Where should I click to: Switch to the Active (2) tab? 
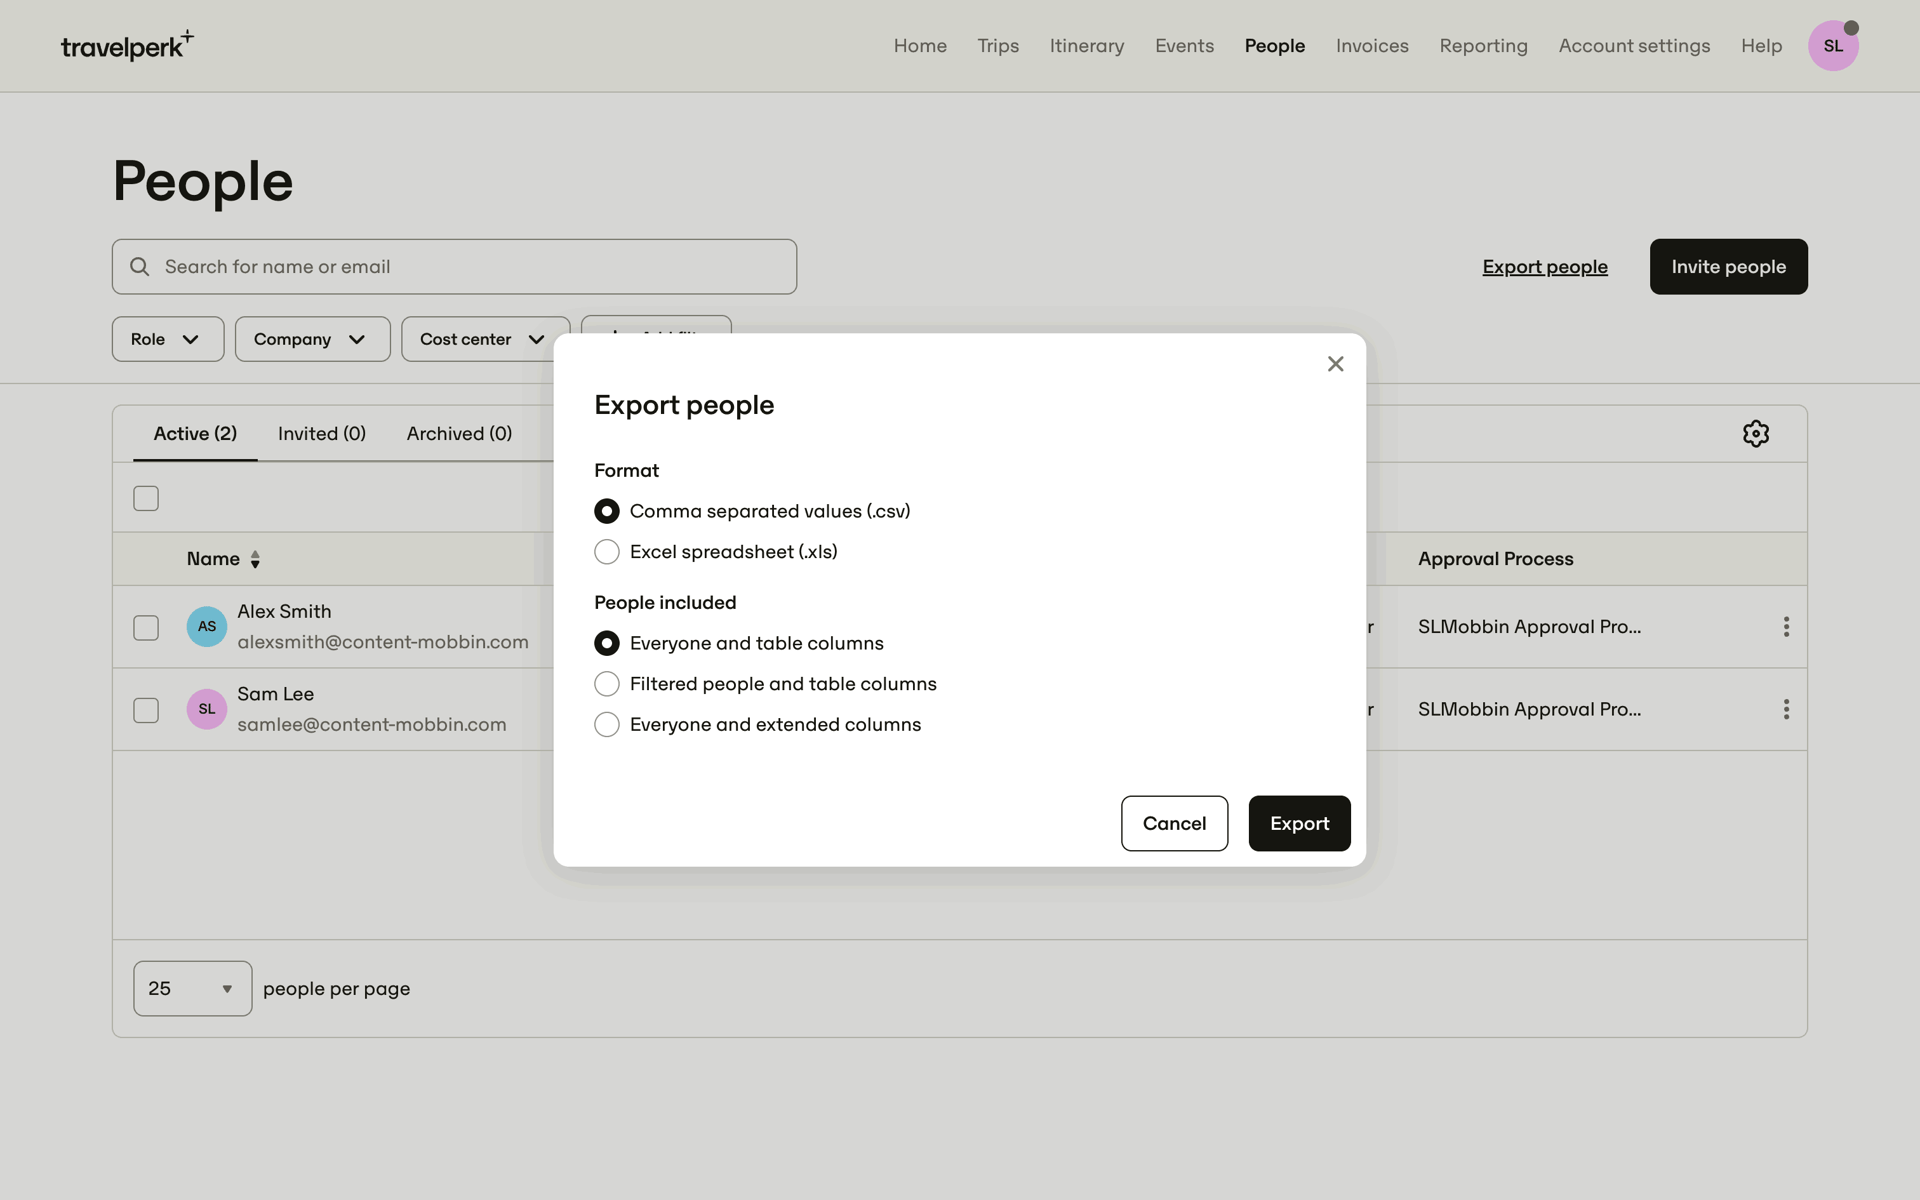click(195, 433)
